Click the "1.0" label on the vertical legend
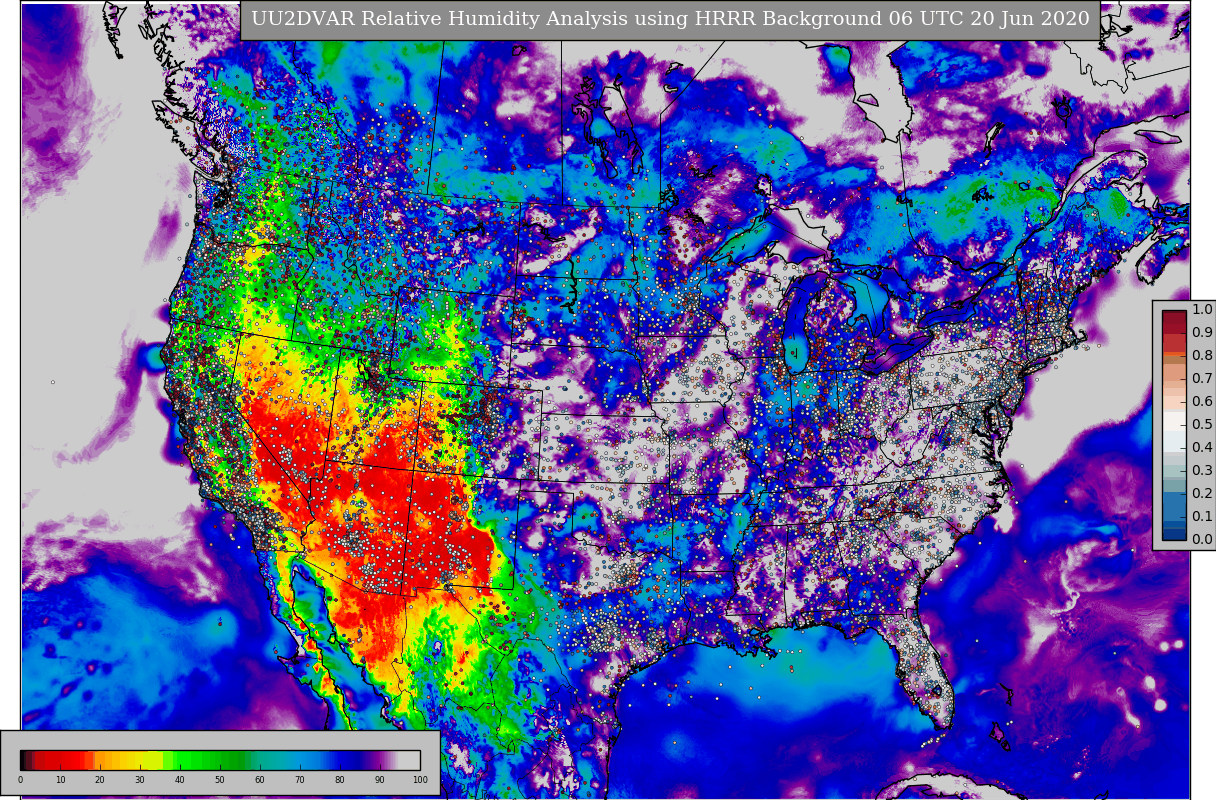1216x800 pixels. pyautogui.click(x=1202, y=309)
